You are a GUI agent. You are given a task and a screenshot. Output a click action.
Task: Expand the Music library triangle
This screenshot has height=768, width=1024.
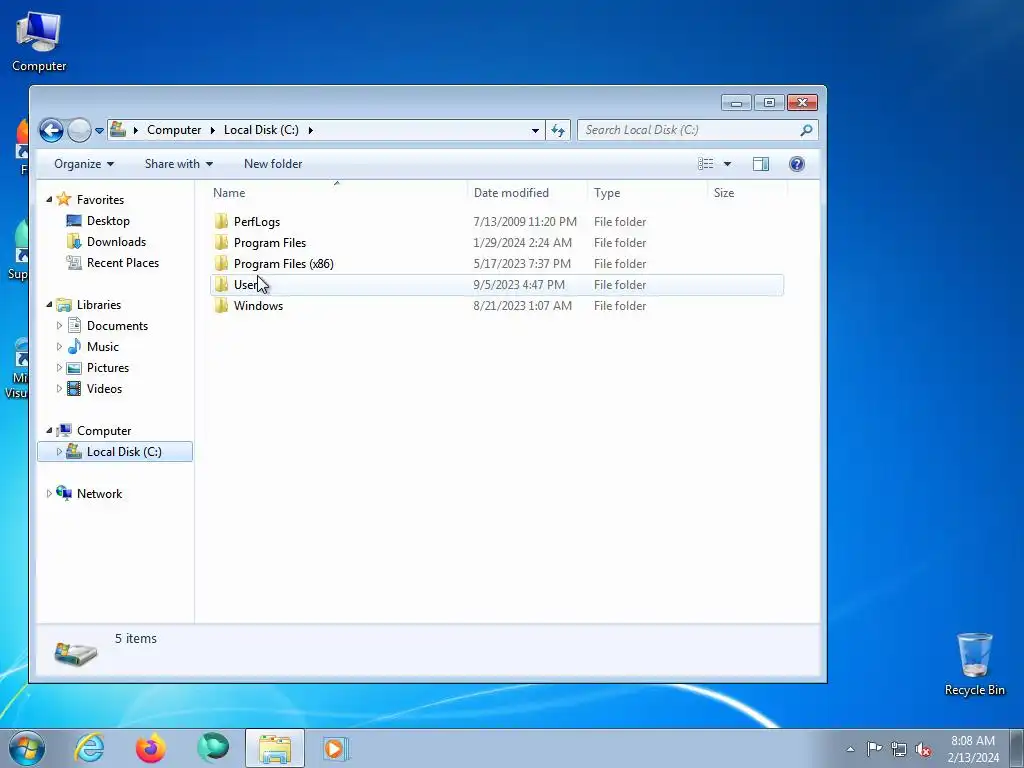coord(59,346)
